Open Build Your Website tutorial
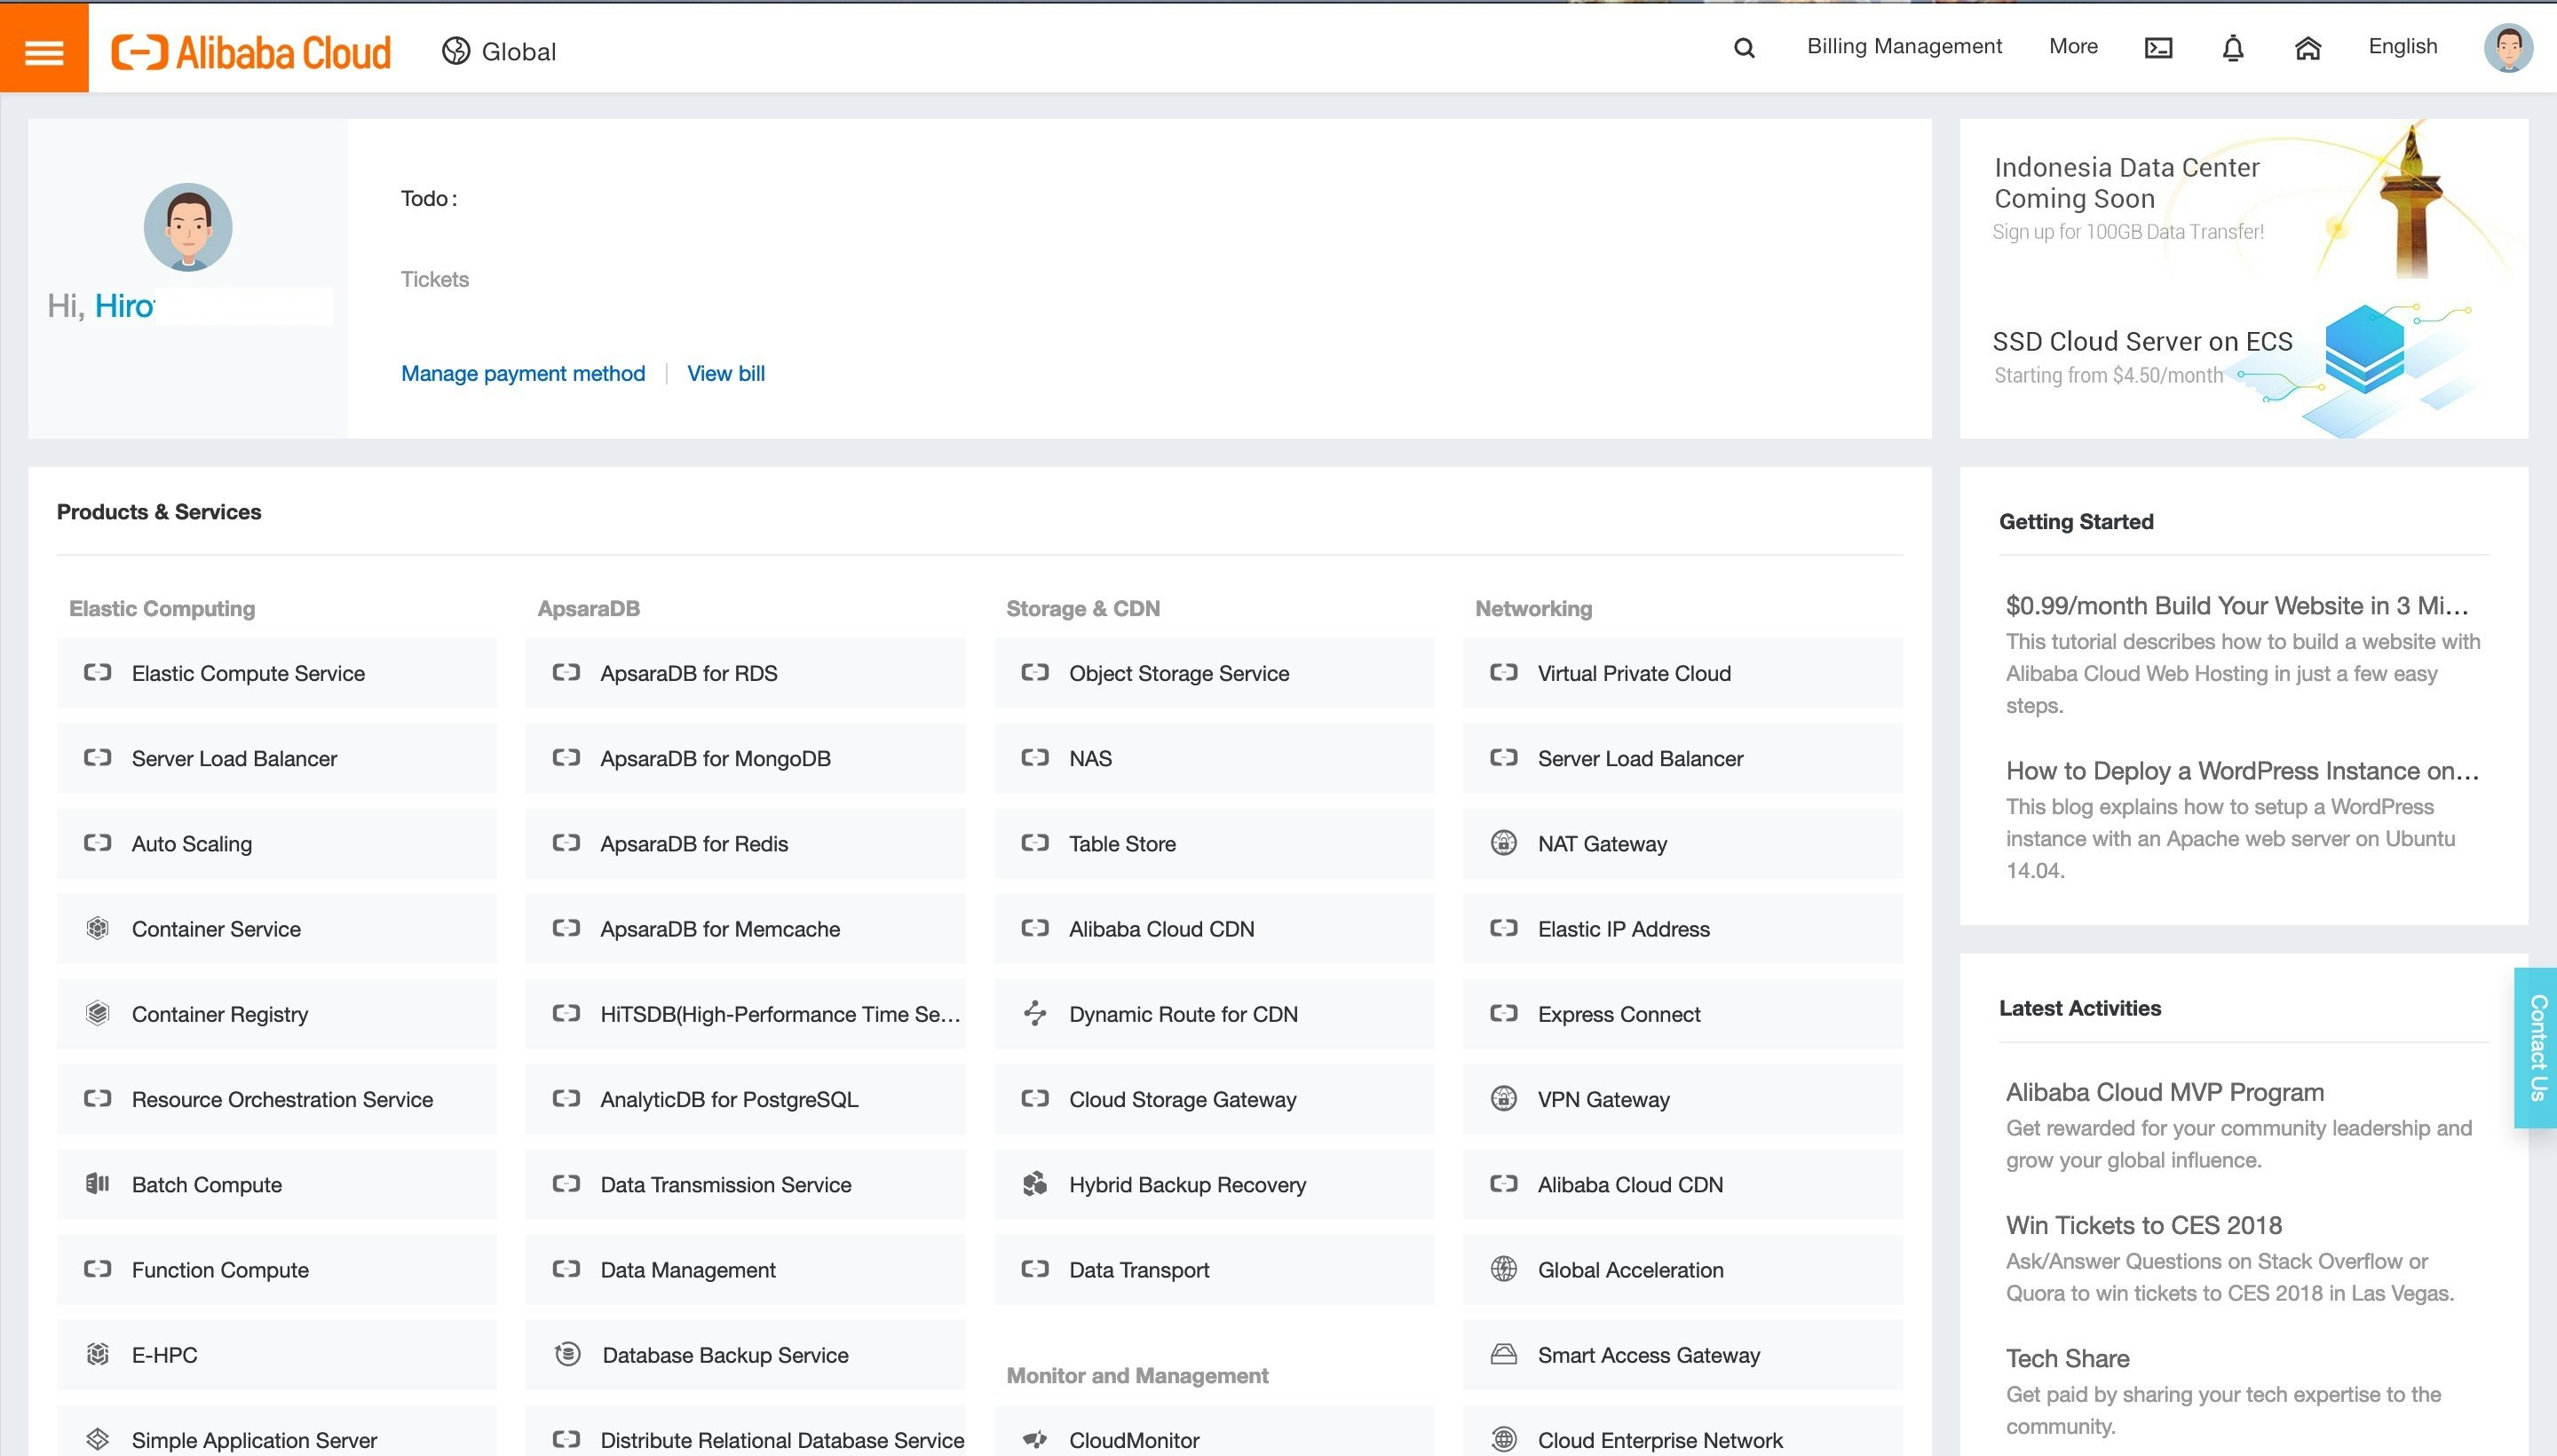 2237,605
